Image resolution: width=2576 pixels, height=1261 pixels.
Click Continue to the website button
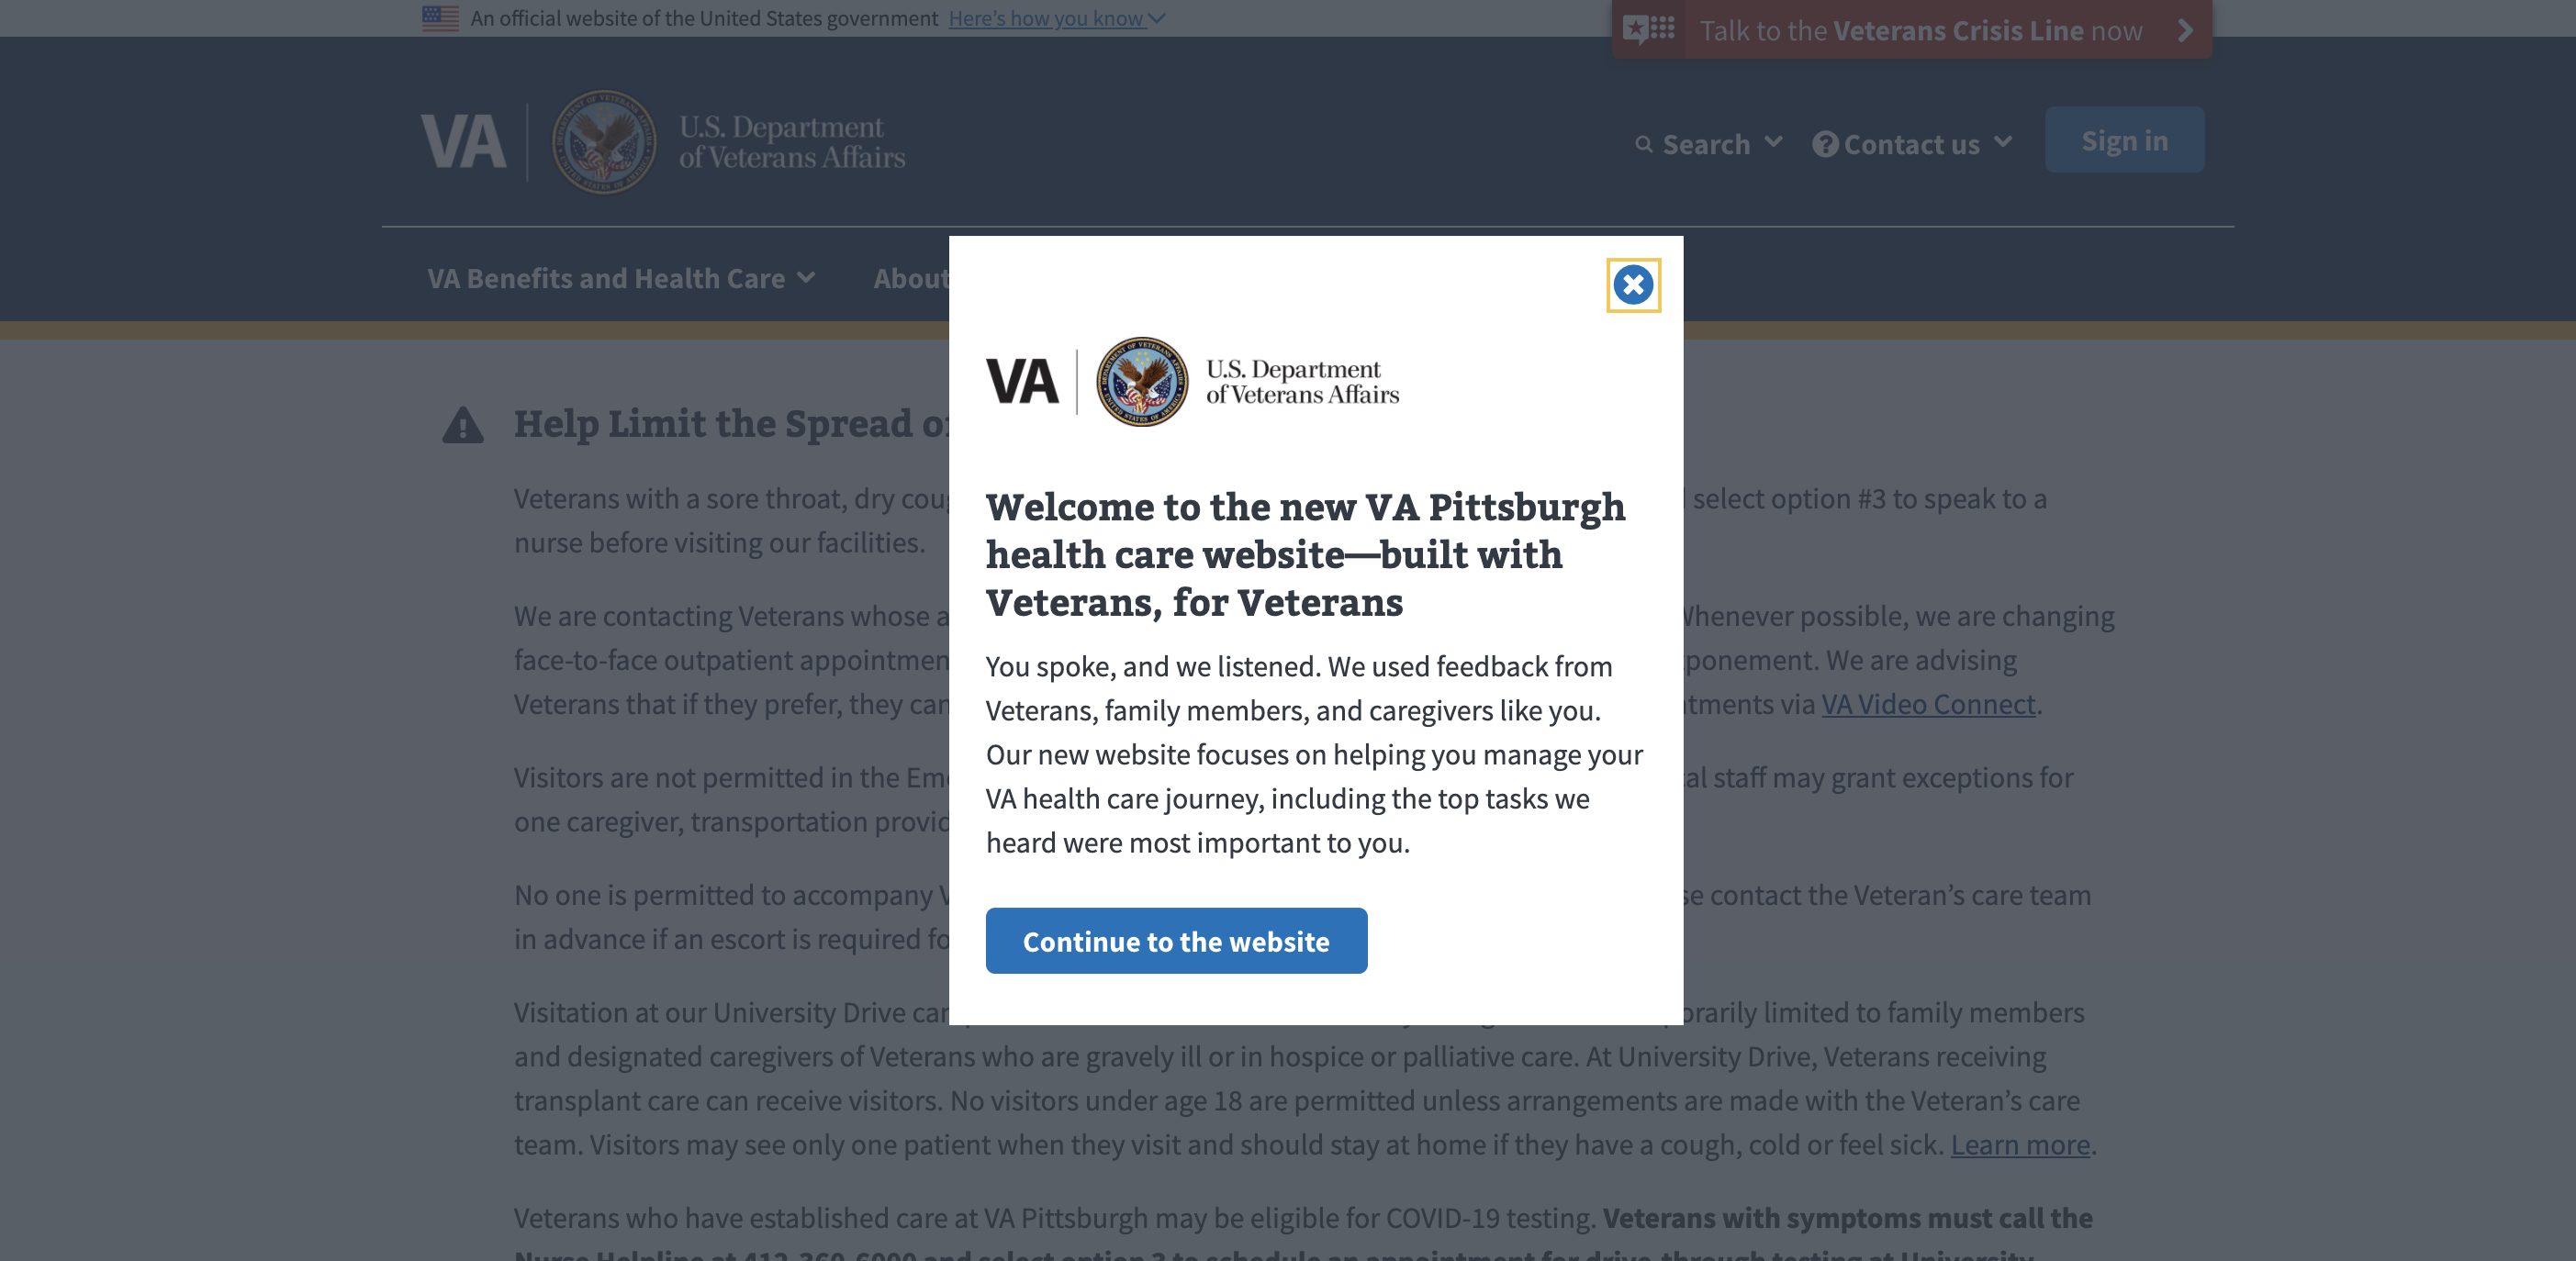[1176, 941]
